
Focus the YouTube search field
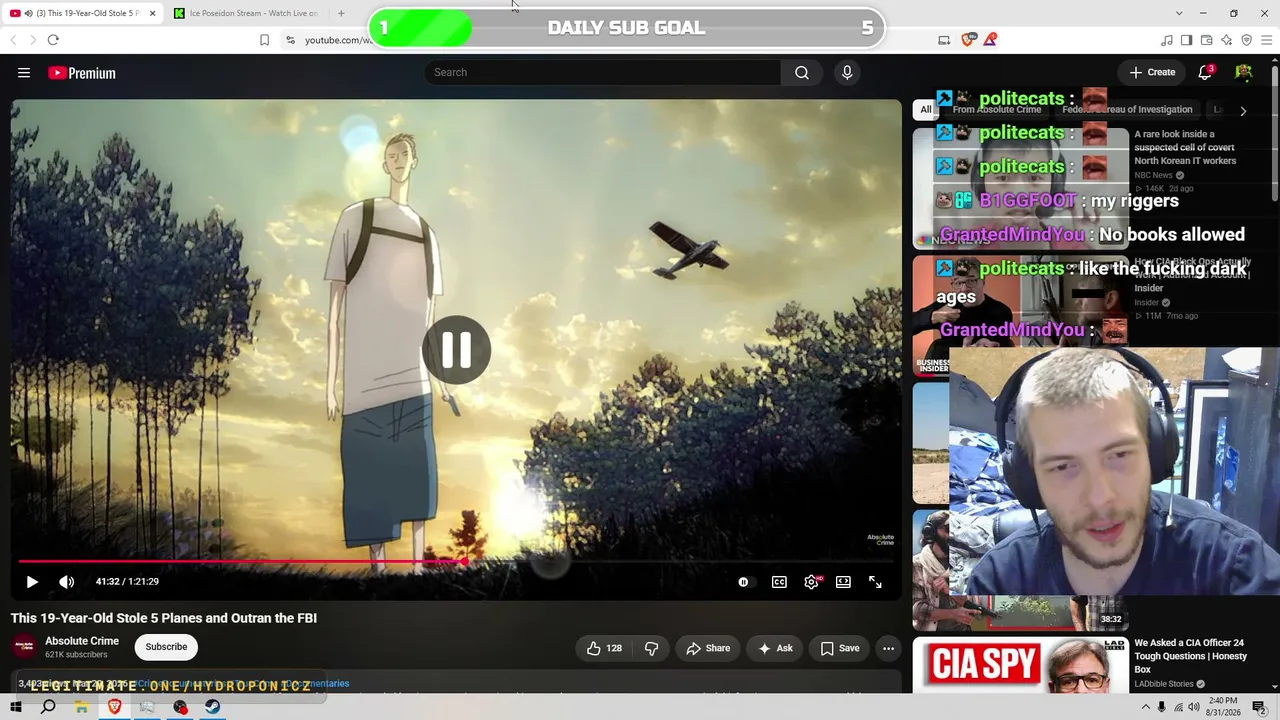point(603,72)
